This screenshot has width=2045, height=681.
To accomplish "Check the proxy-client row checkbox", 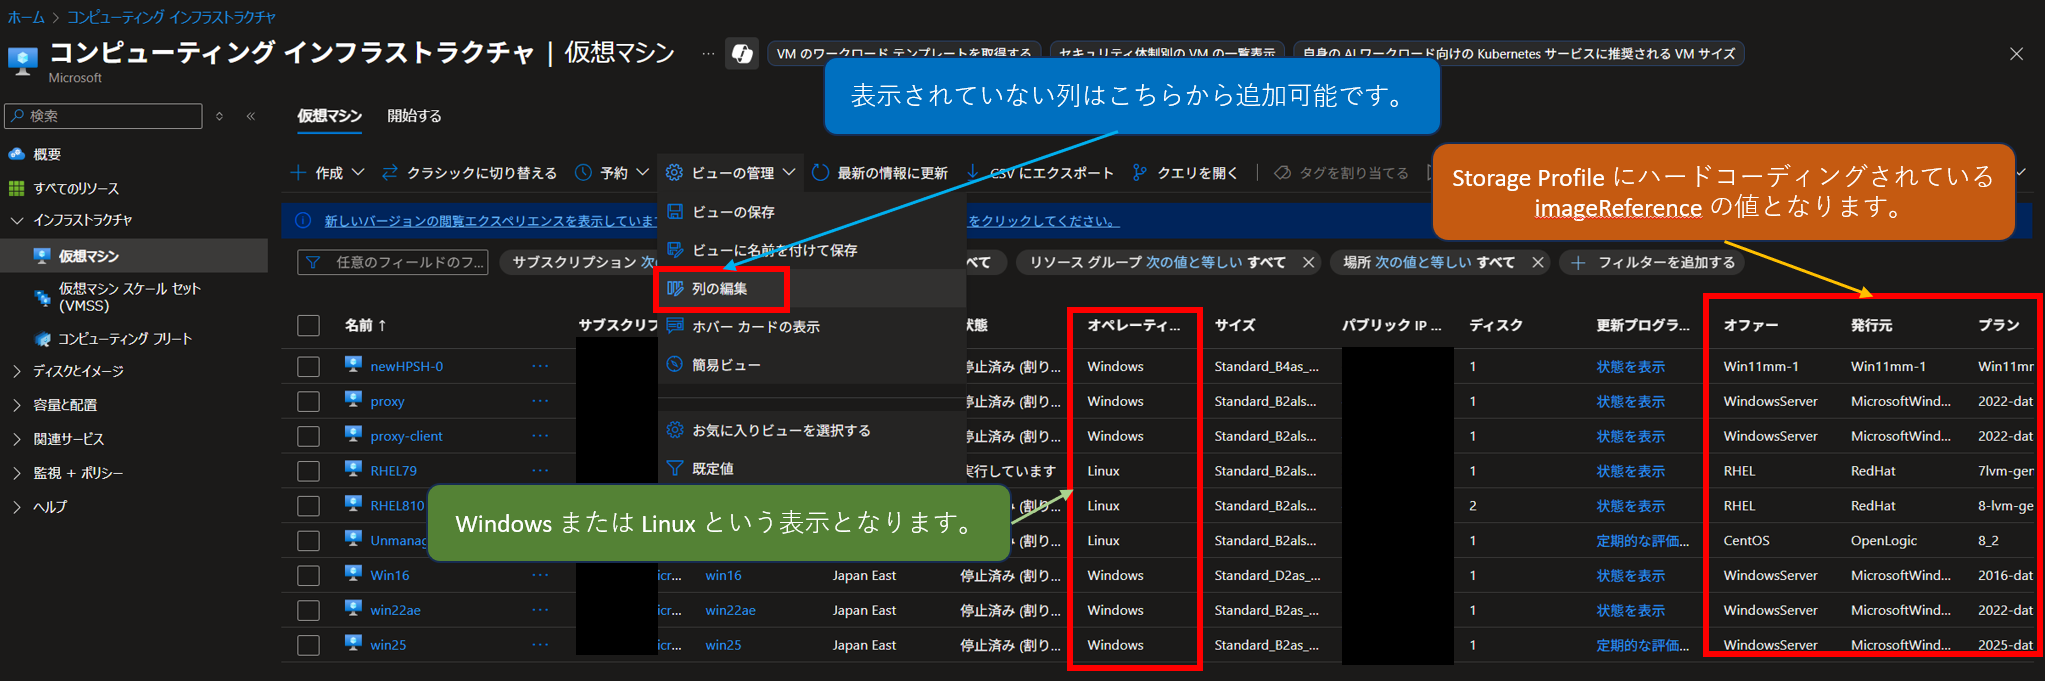I will [x=308, y=436].
